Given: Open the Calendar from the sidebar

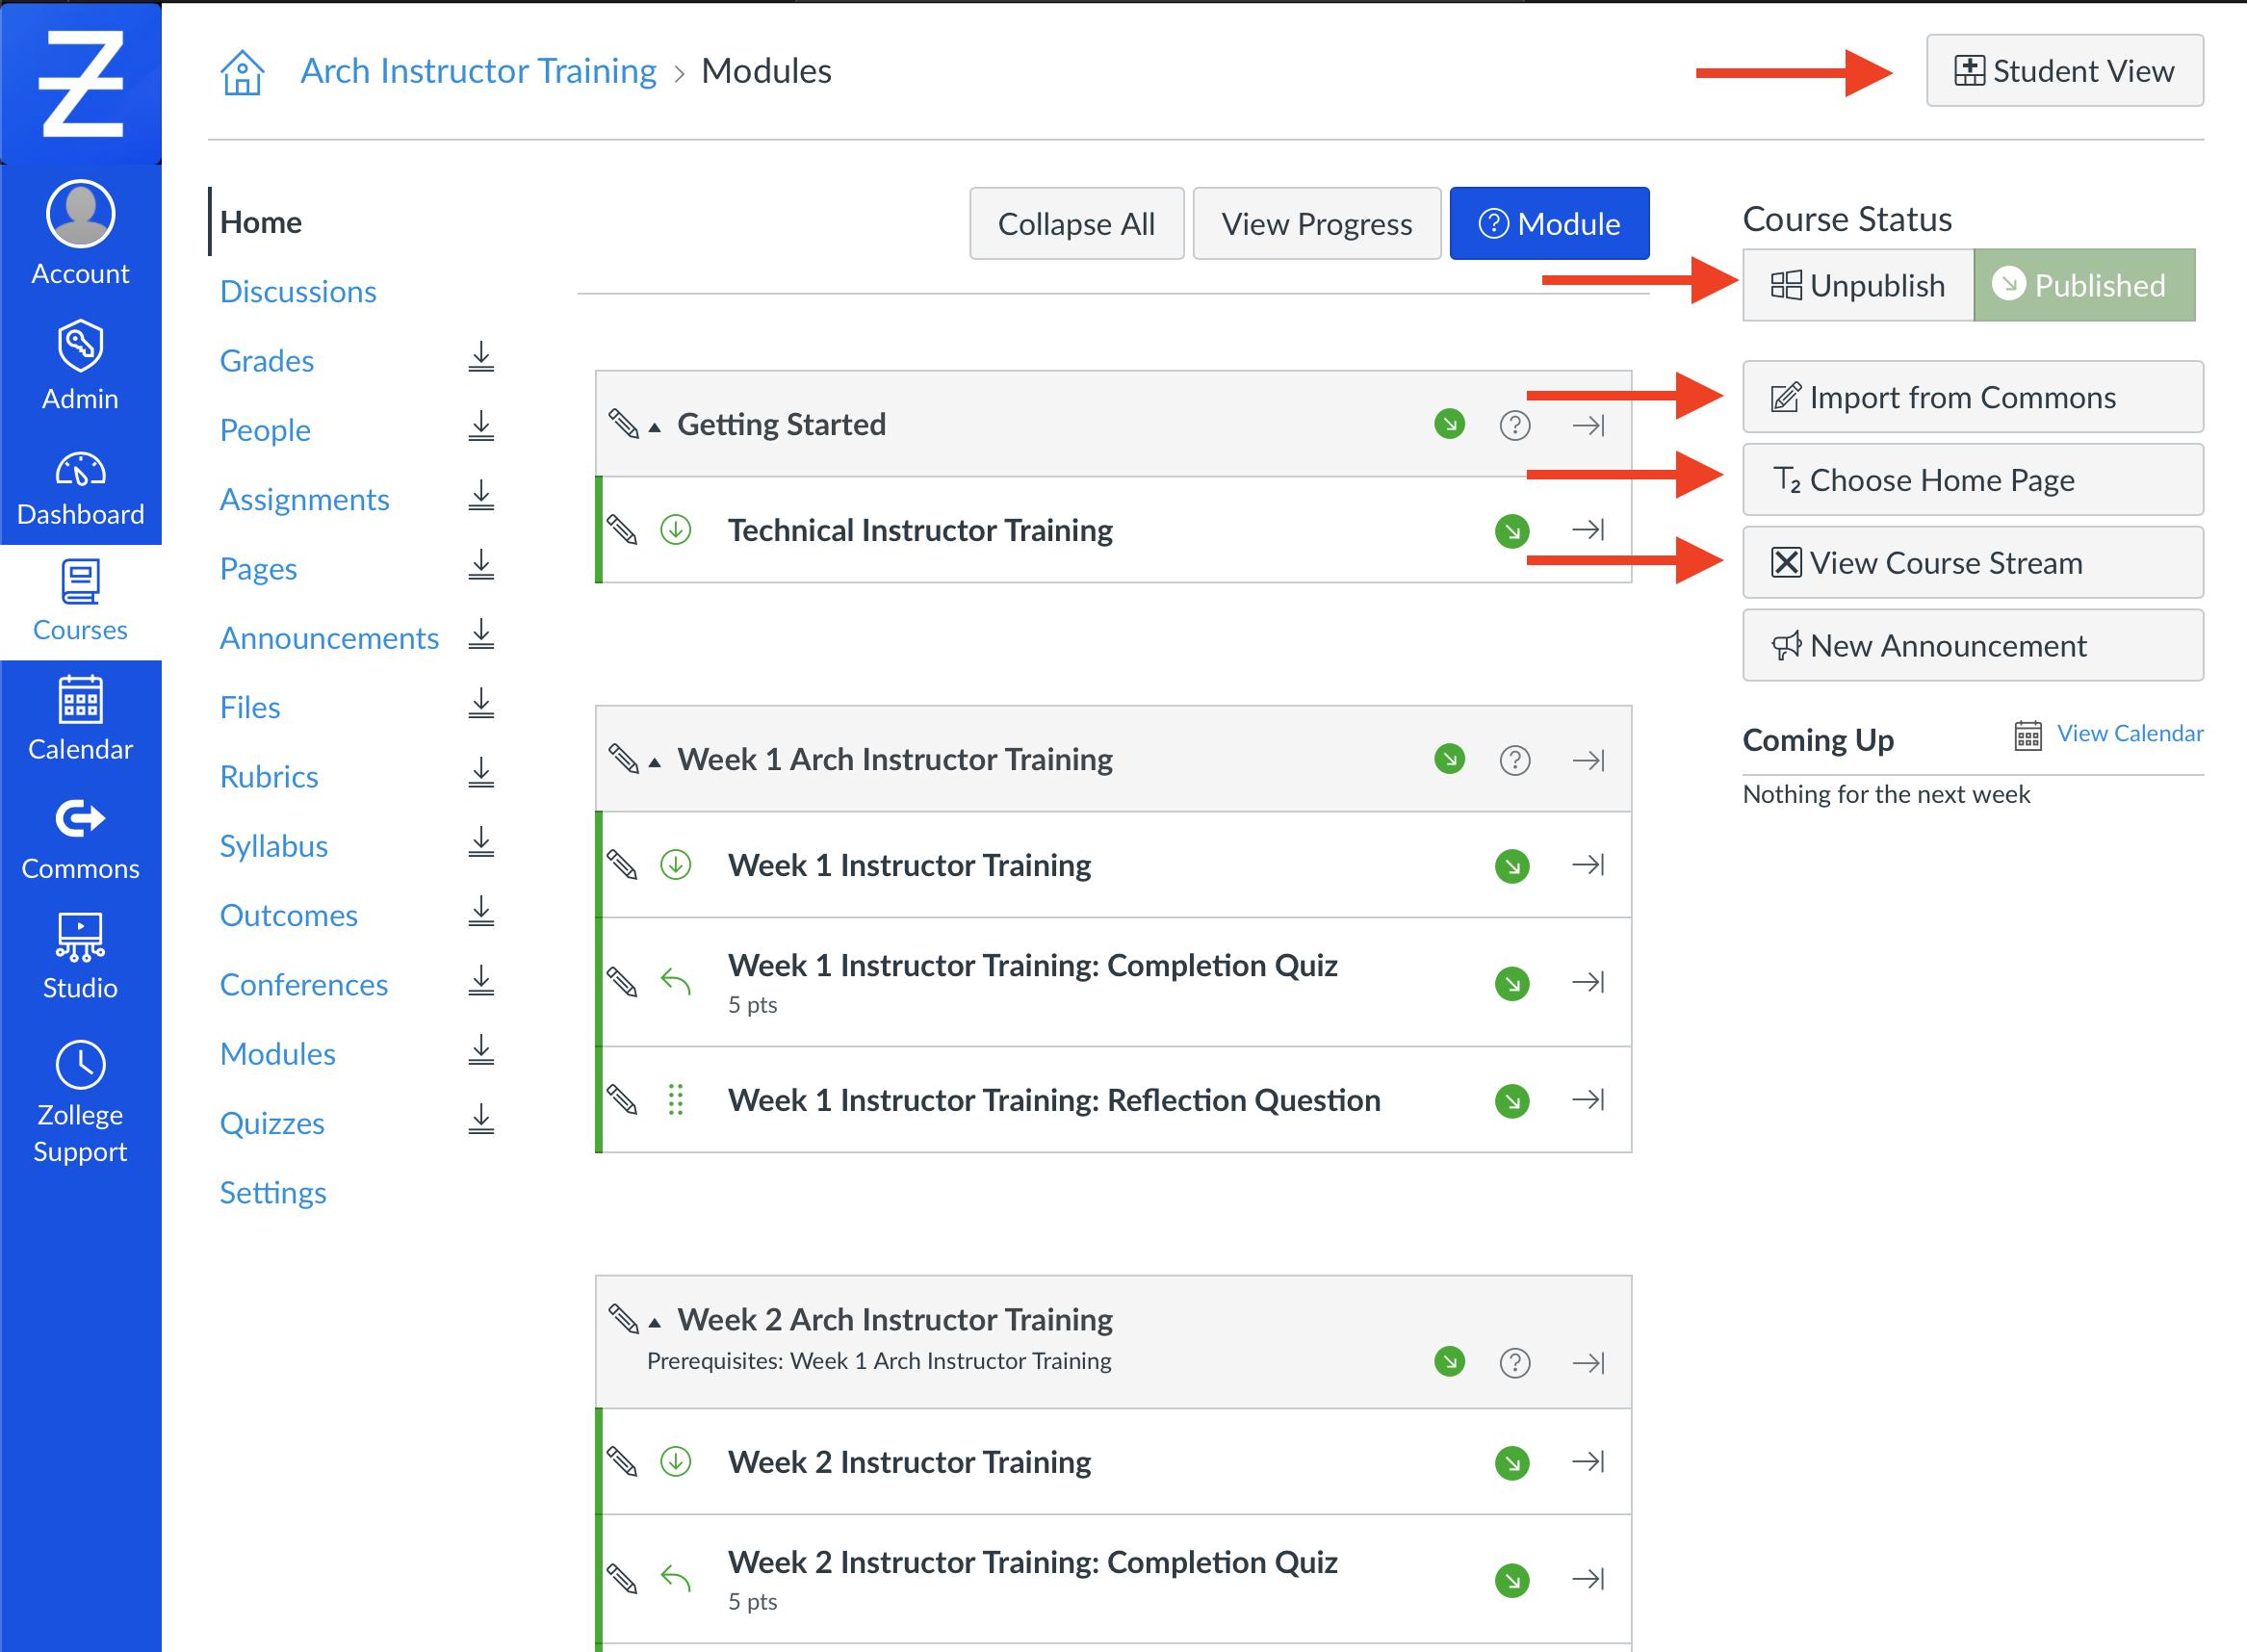Looking at the screenshot, I should point(80,717).
